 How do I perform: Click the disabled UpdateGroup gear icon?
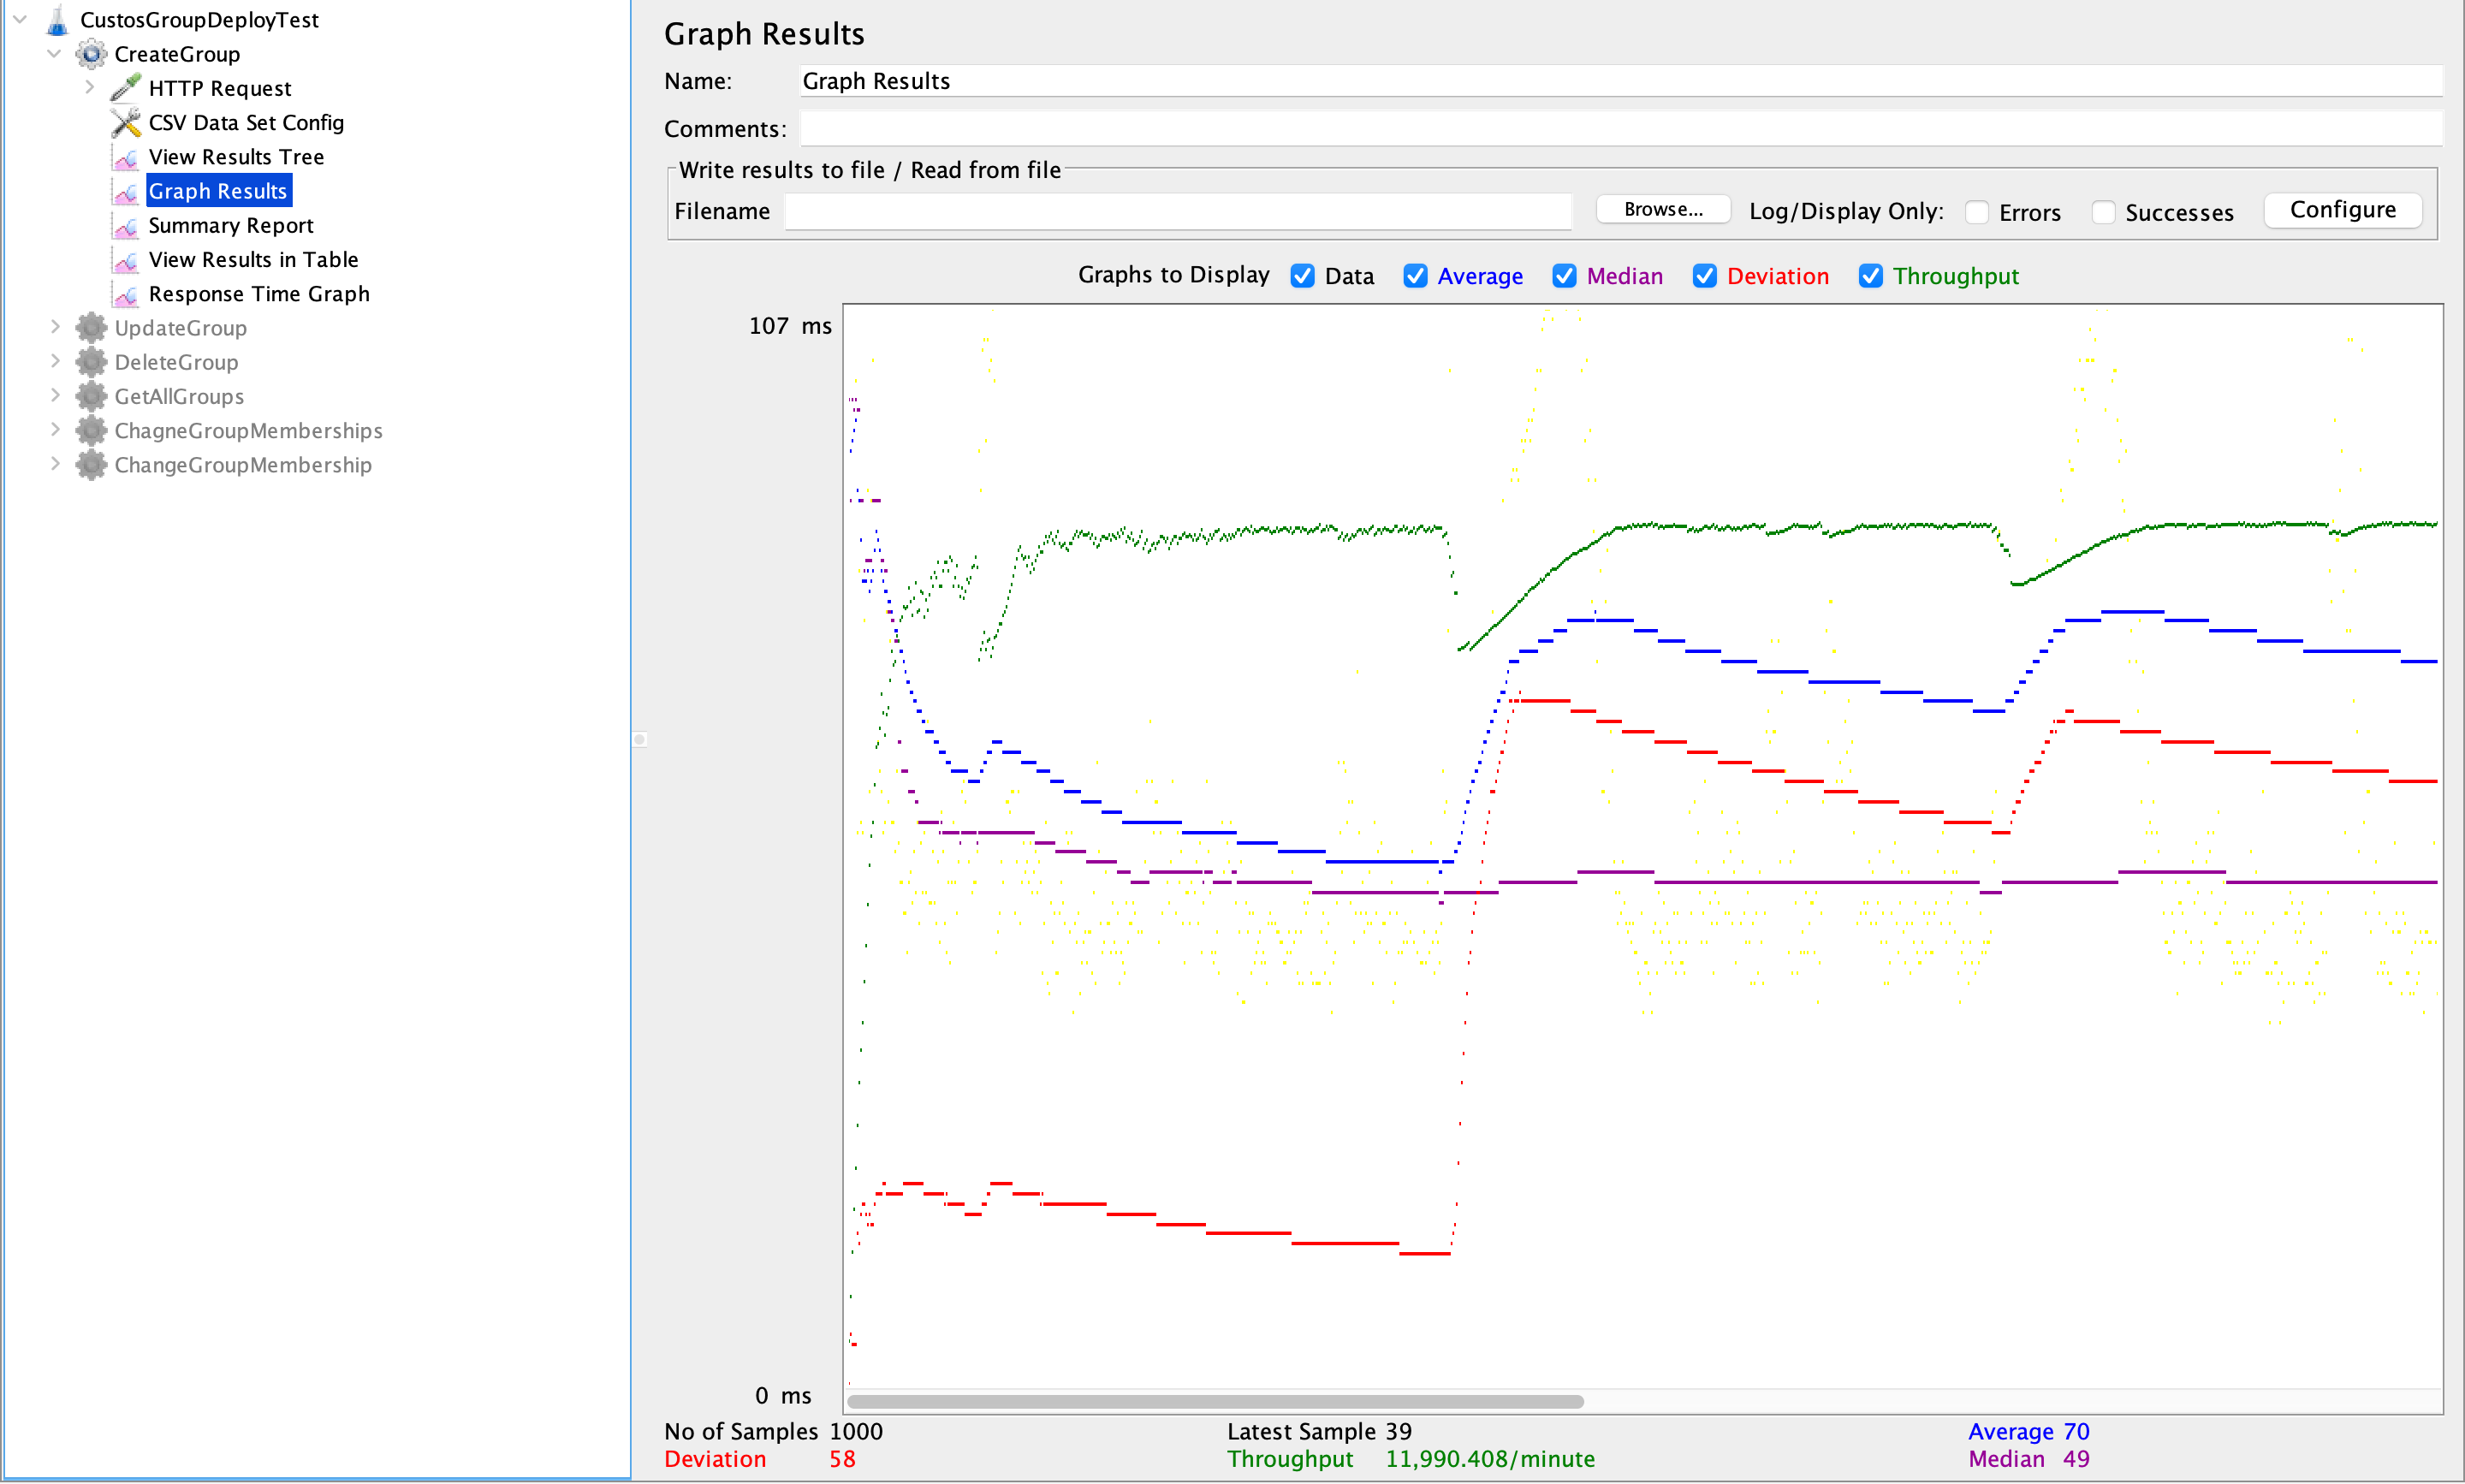91,328
